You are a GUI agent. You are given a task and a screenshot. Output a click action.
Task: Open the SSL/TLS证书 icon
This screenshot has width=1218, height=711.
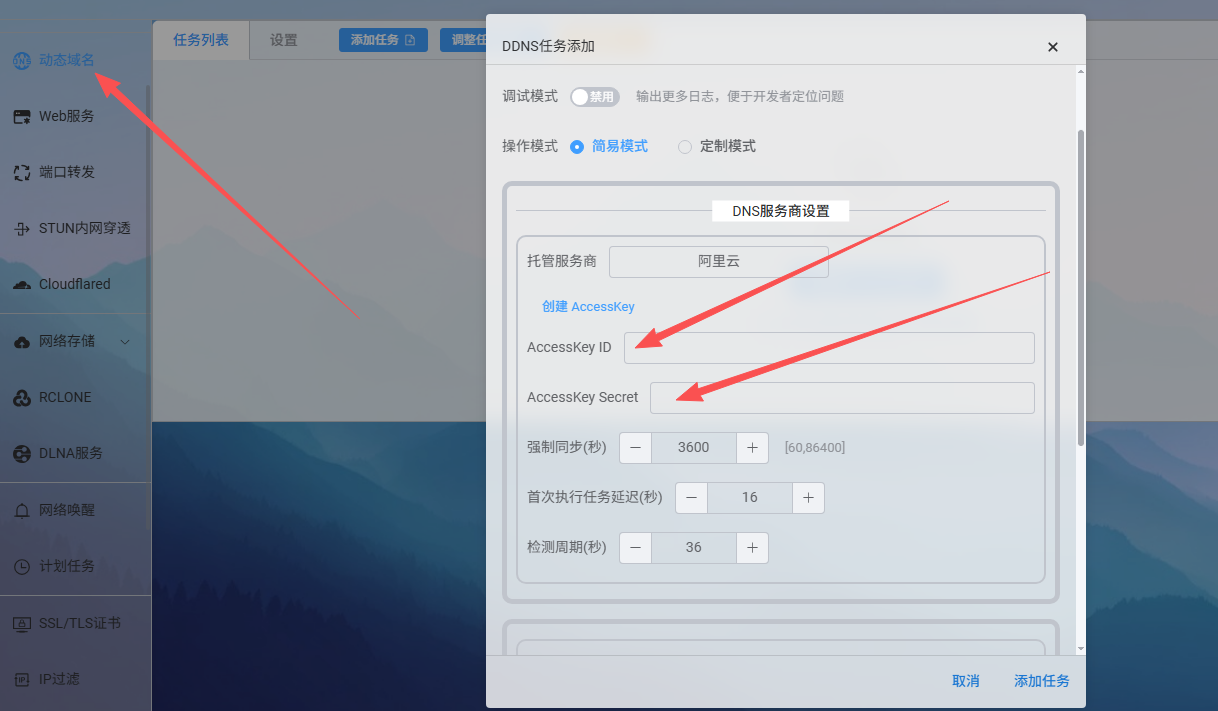[x=21, y=624]
